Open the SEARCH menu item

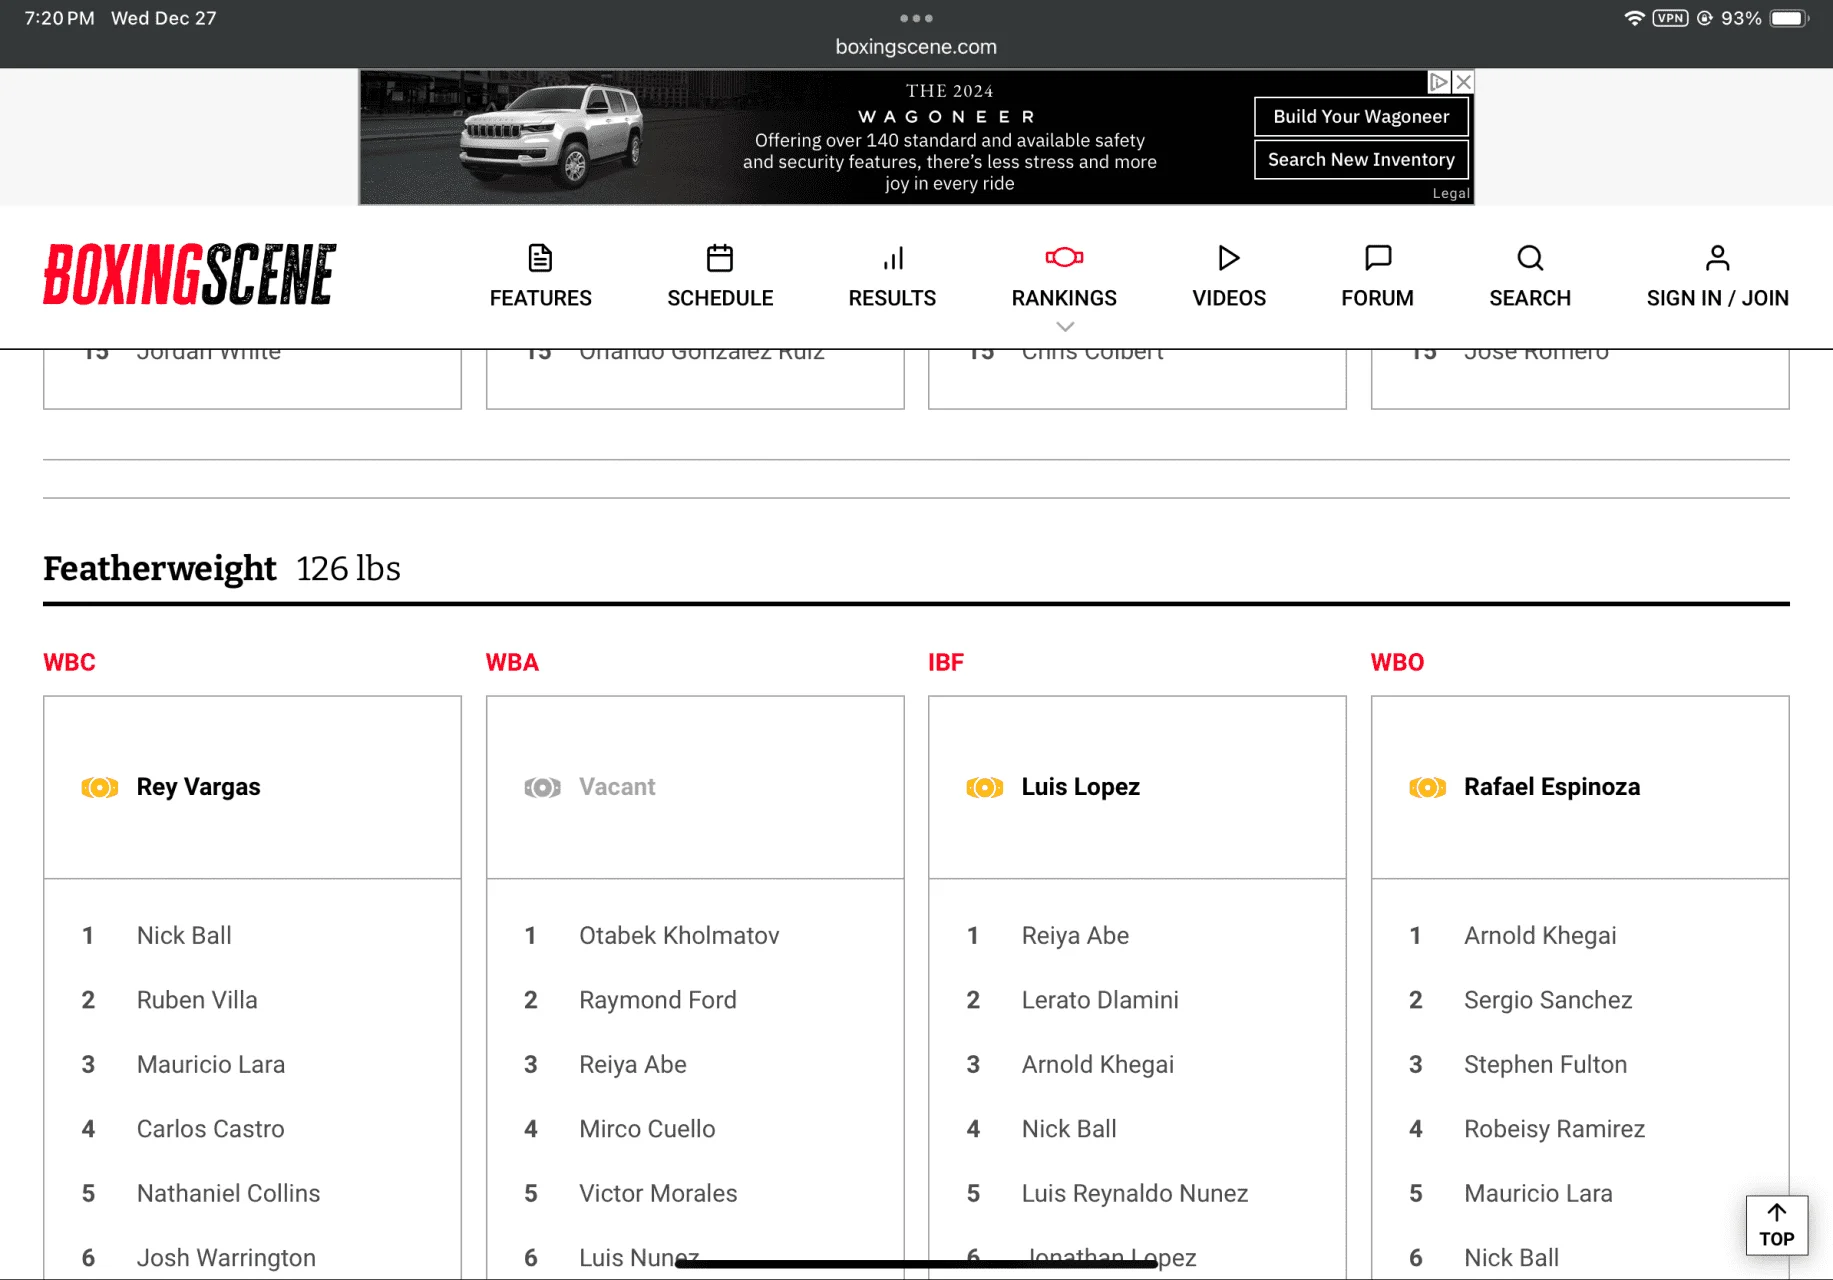[1530, 298]
